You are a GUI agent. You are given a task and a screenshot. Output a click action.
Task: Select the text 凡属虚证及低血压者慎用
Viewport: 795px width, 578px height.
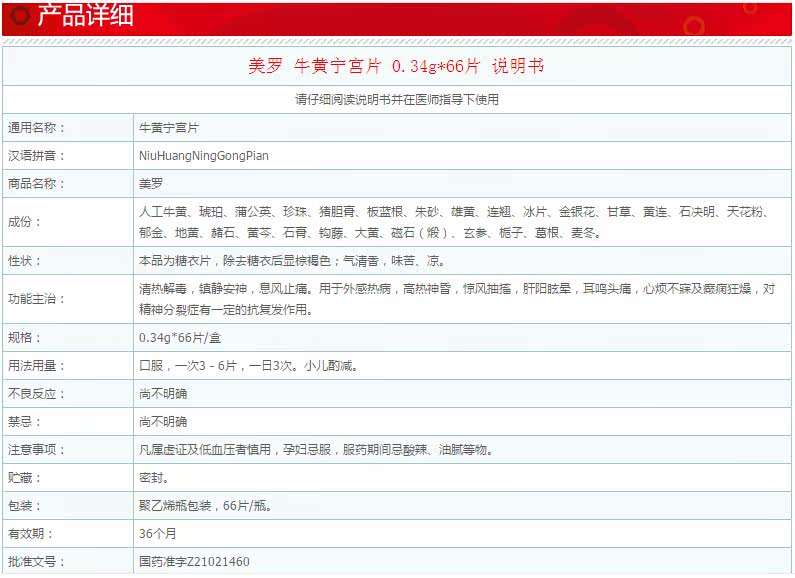(205, 450)
